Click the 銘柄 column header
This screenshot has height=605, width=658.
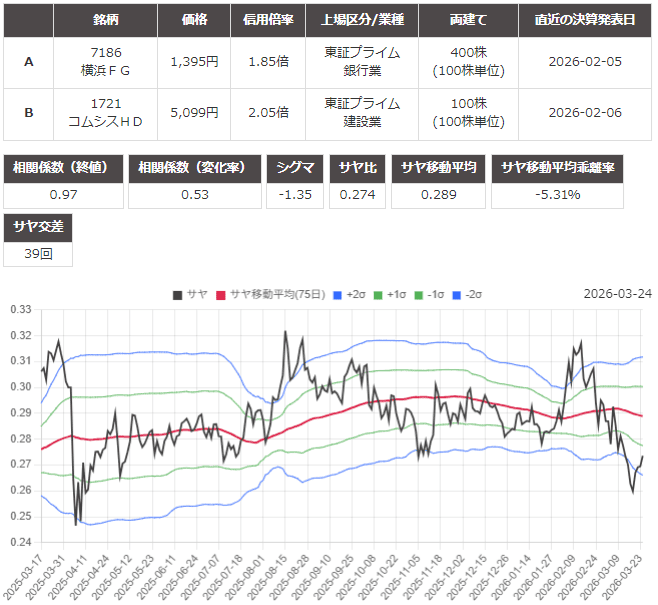tap(106, 20)
